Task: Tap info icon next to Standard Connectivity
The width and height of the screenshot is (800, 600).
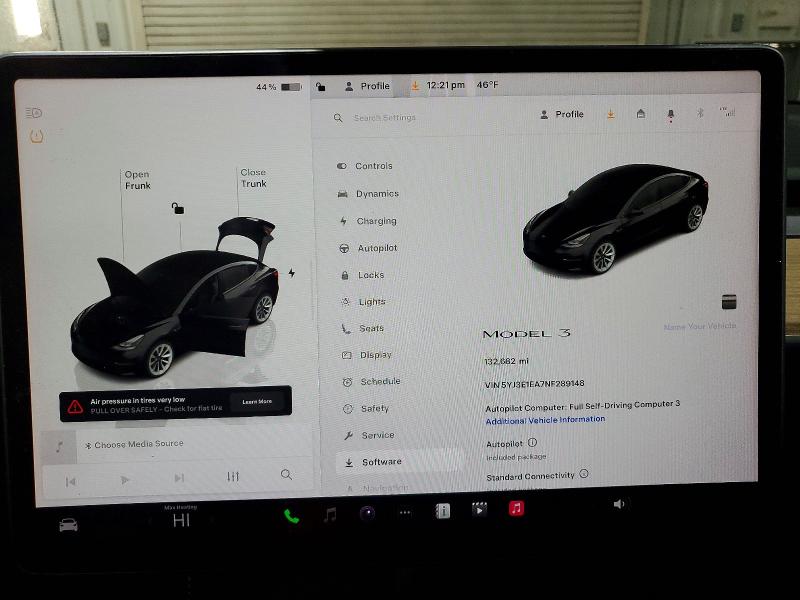Action: (x=584, y=473)
